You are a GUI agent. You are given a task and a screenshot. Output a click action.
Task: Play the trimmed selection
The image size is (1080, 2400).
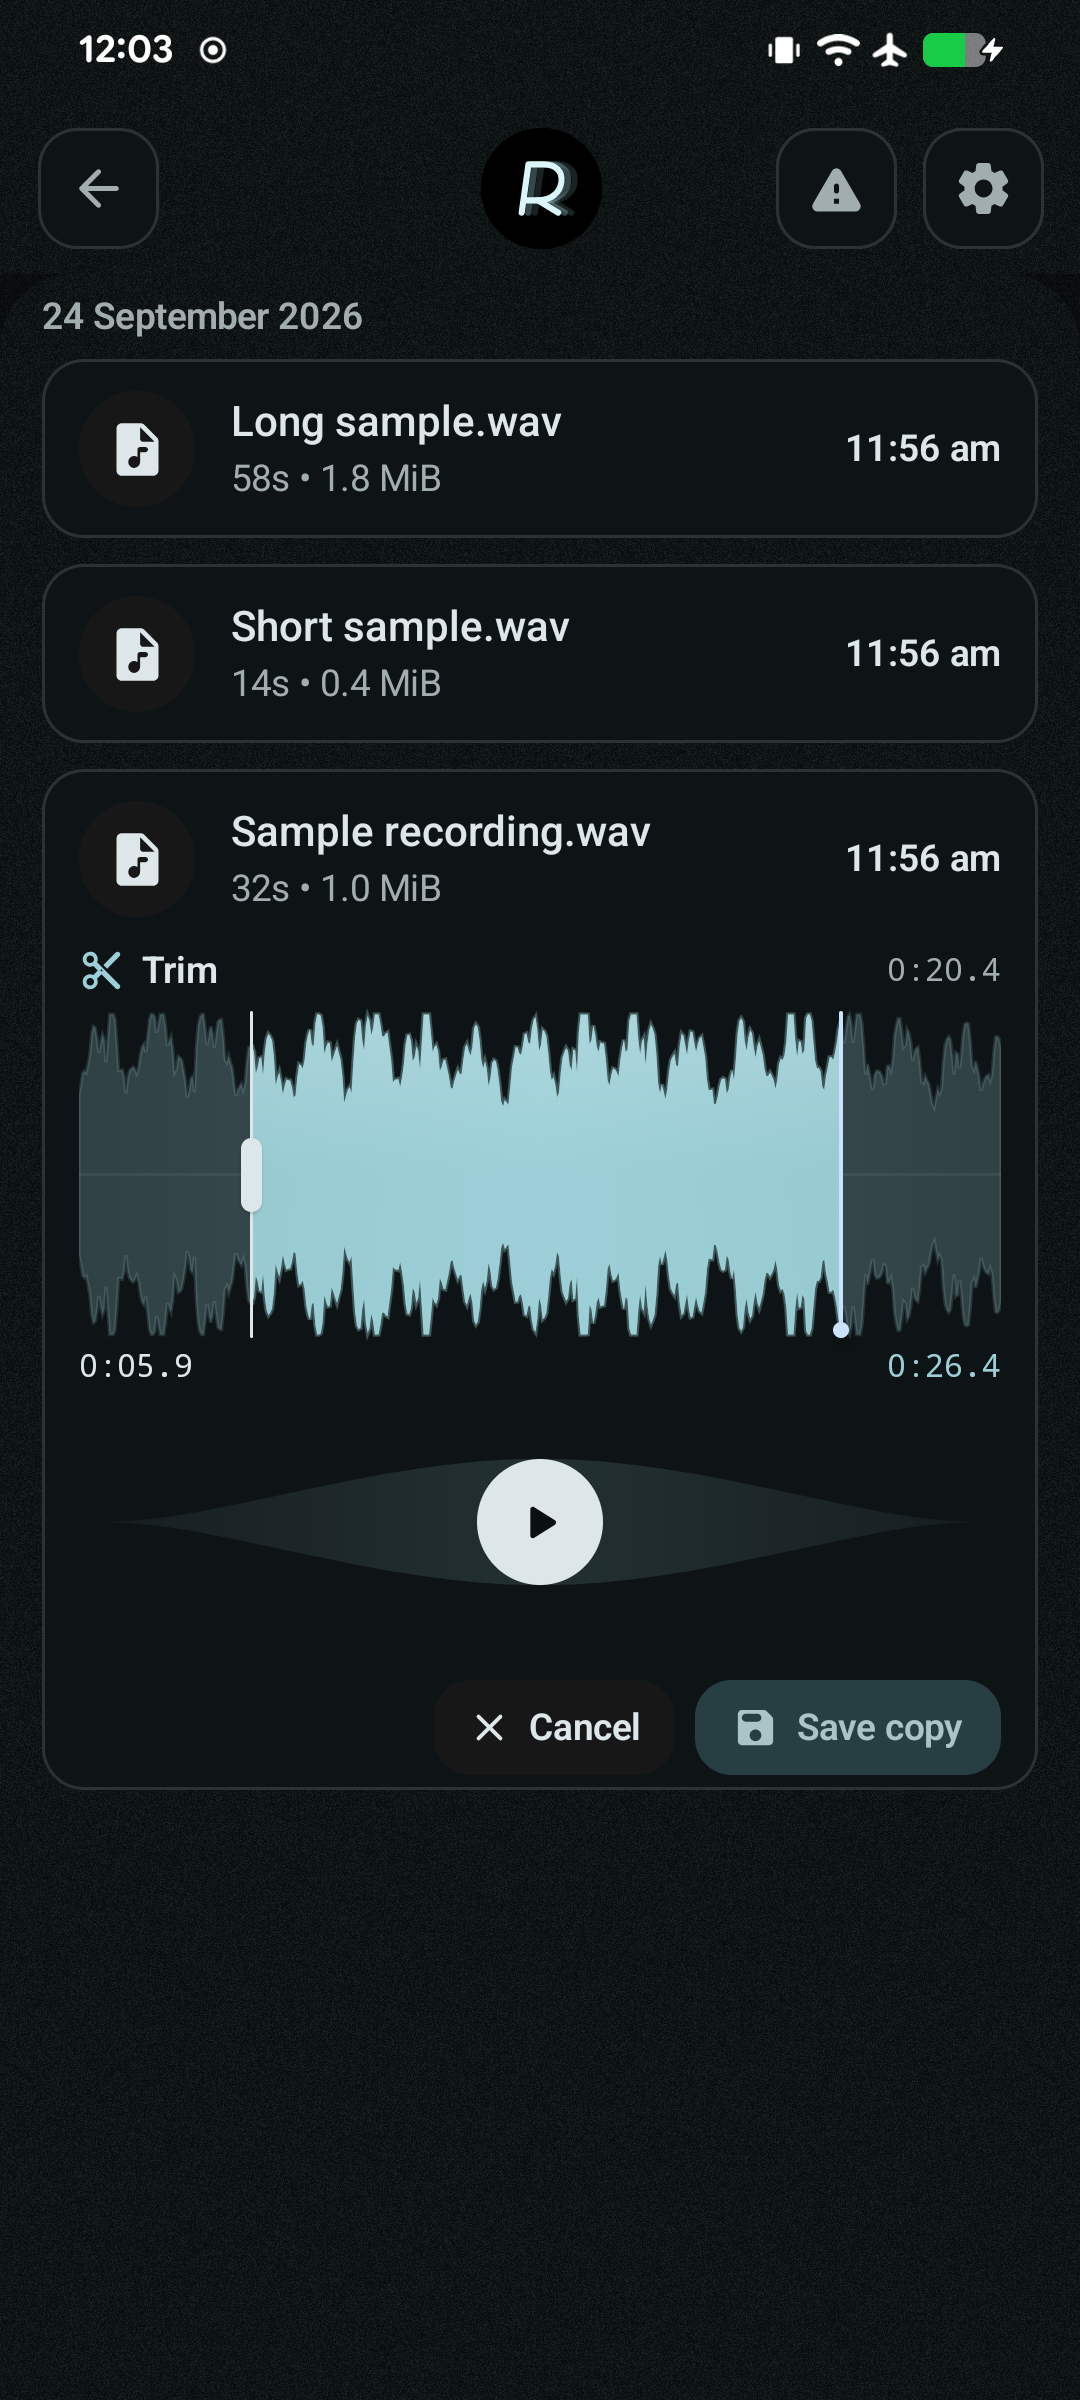[540, 1522]
